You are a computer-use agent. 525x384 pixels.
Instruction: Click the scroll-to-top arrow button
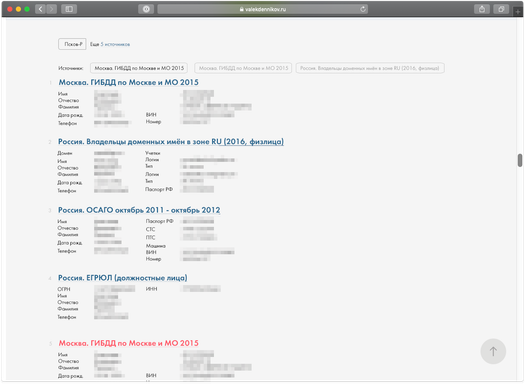pyautogui.click(x=493, y=351)
